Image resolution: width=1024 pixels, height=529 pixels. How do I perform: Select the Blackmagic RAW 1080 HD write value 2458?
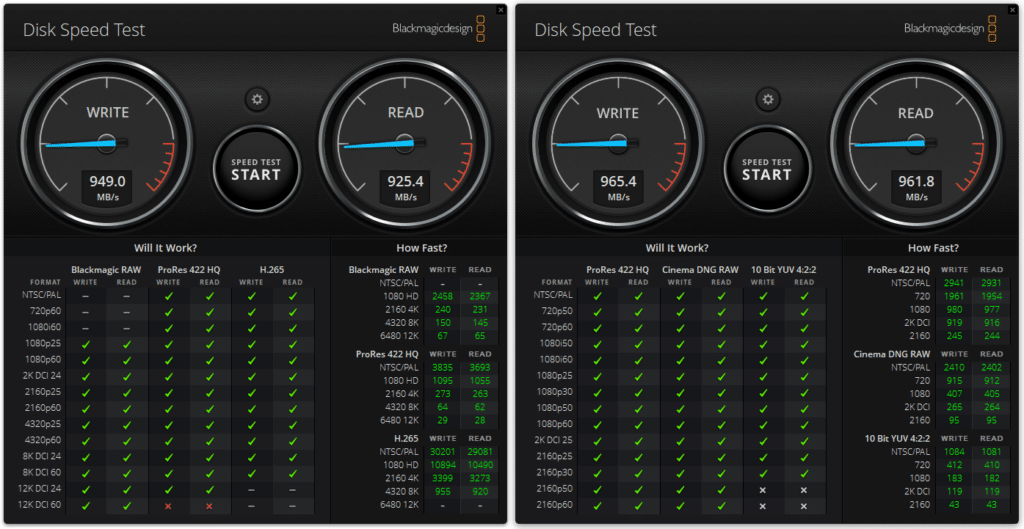(442, 296)
